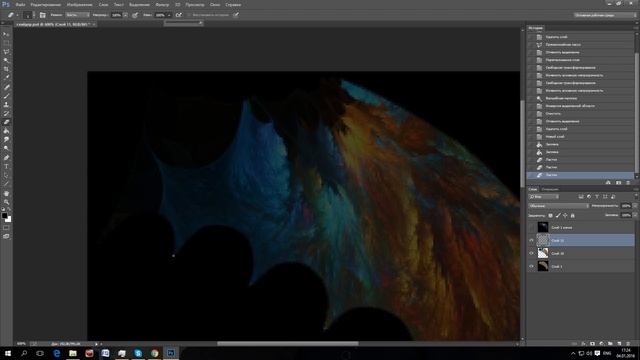The height and width of the screenshot is (360, 640).
Task: Change screen mode from toolbox bottom
Action: point(6,236)
